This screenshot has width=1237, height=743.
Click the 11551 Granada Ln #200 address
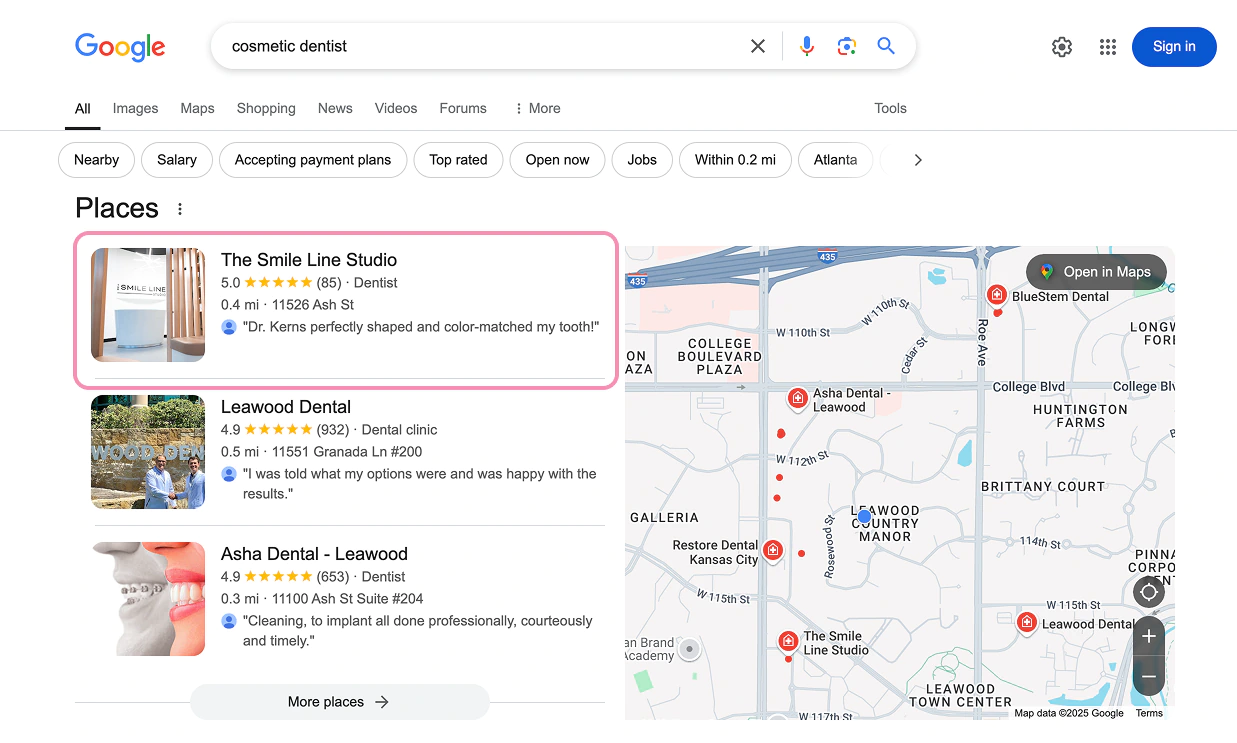click(x=347, y=452)
